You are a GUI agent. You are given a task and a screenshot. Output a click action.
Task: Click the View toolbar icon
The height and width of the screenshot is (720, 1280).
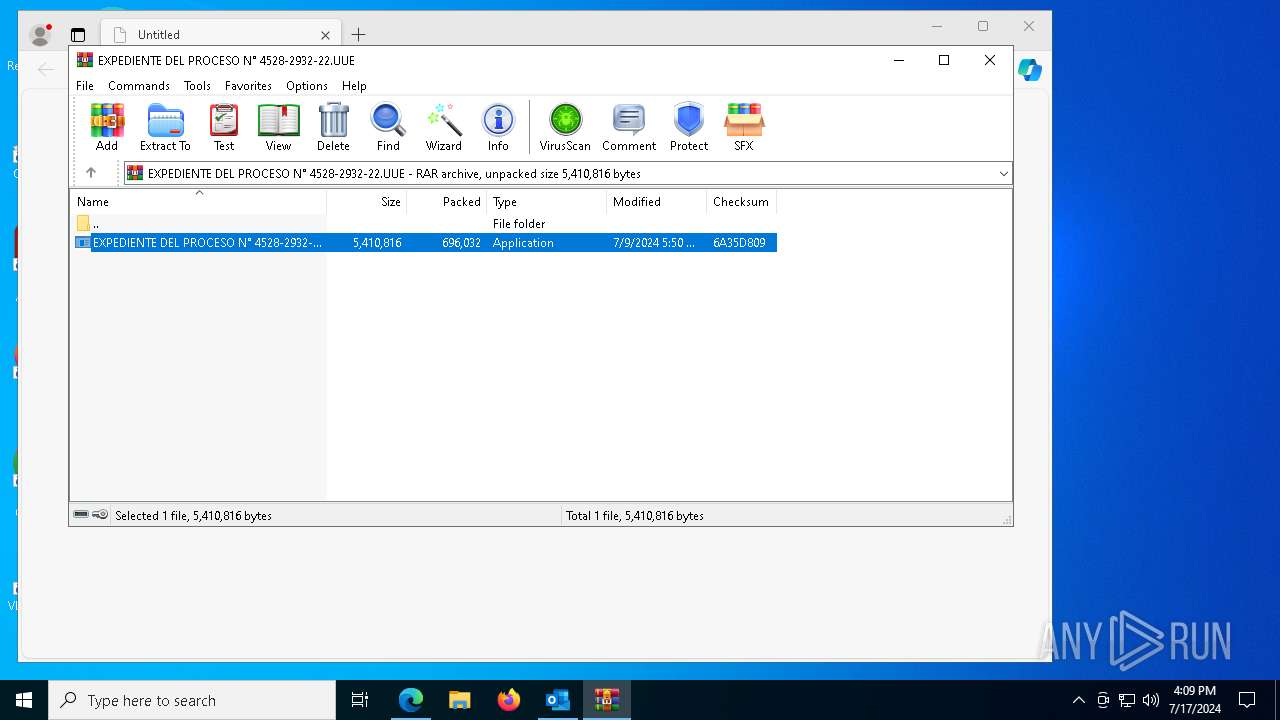(x=278, y=127)
